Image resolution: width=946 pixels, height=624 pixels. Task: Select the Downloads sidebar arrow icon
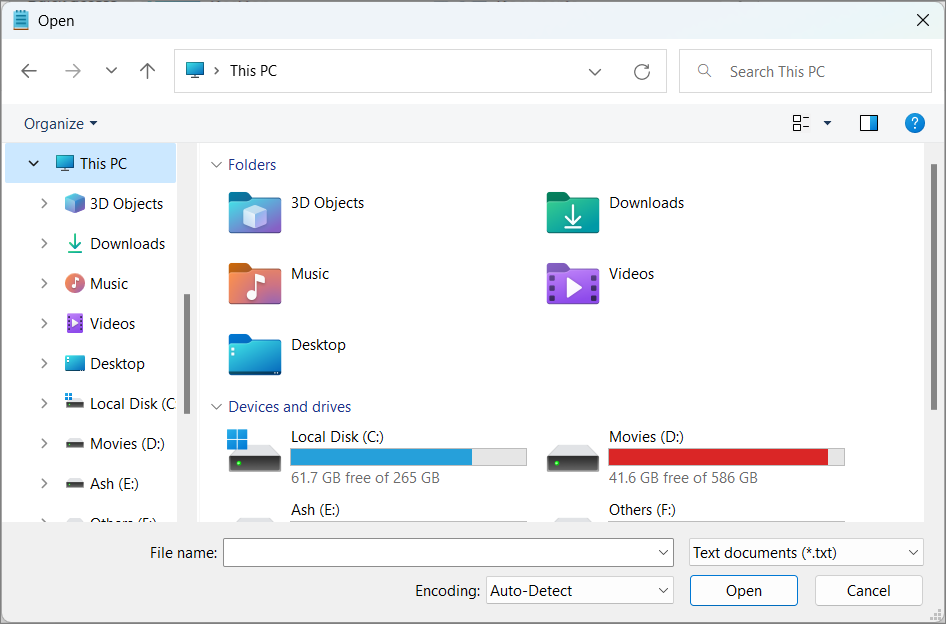coord(75,243)
